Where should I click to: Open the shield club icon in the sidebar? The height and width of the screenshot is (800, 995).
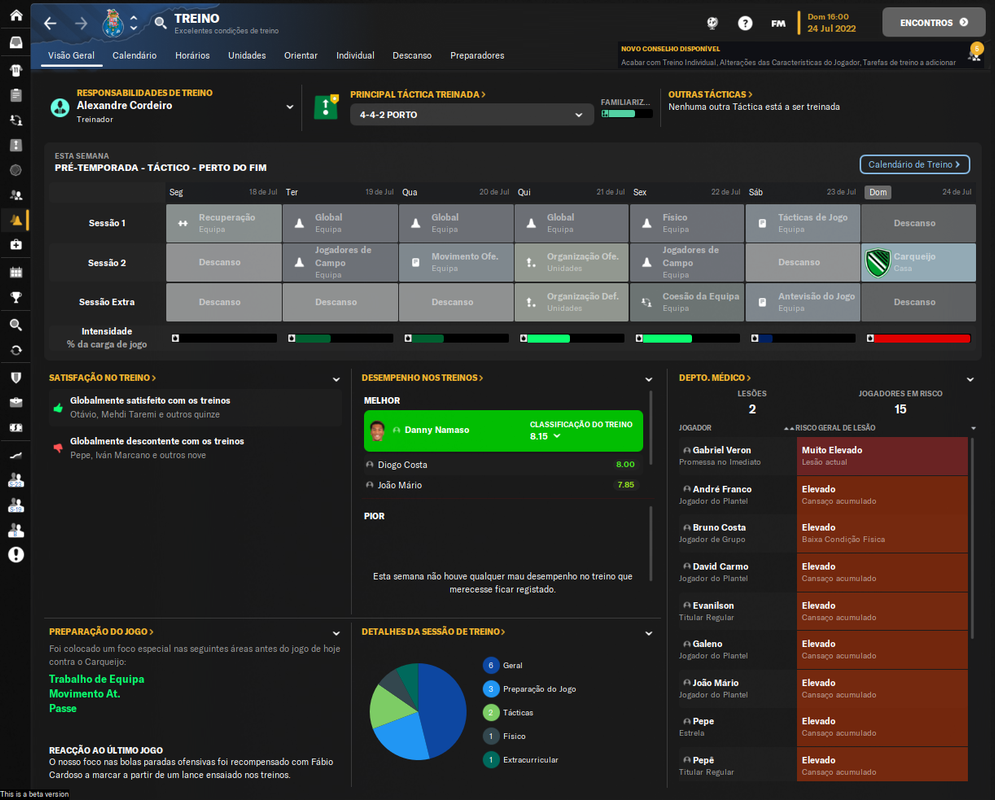(x=16, y=377)
